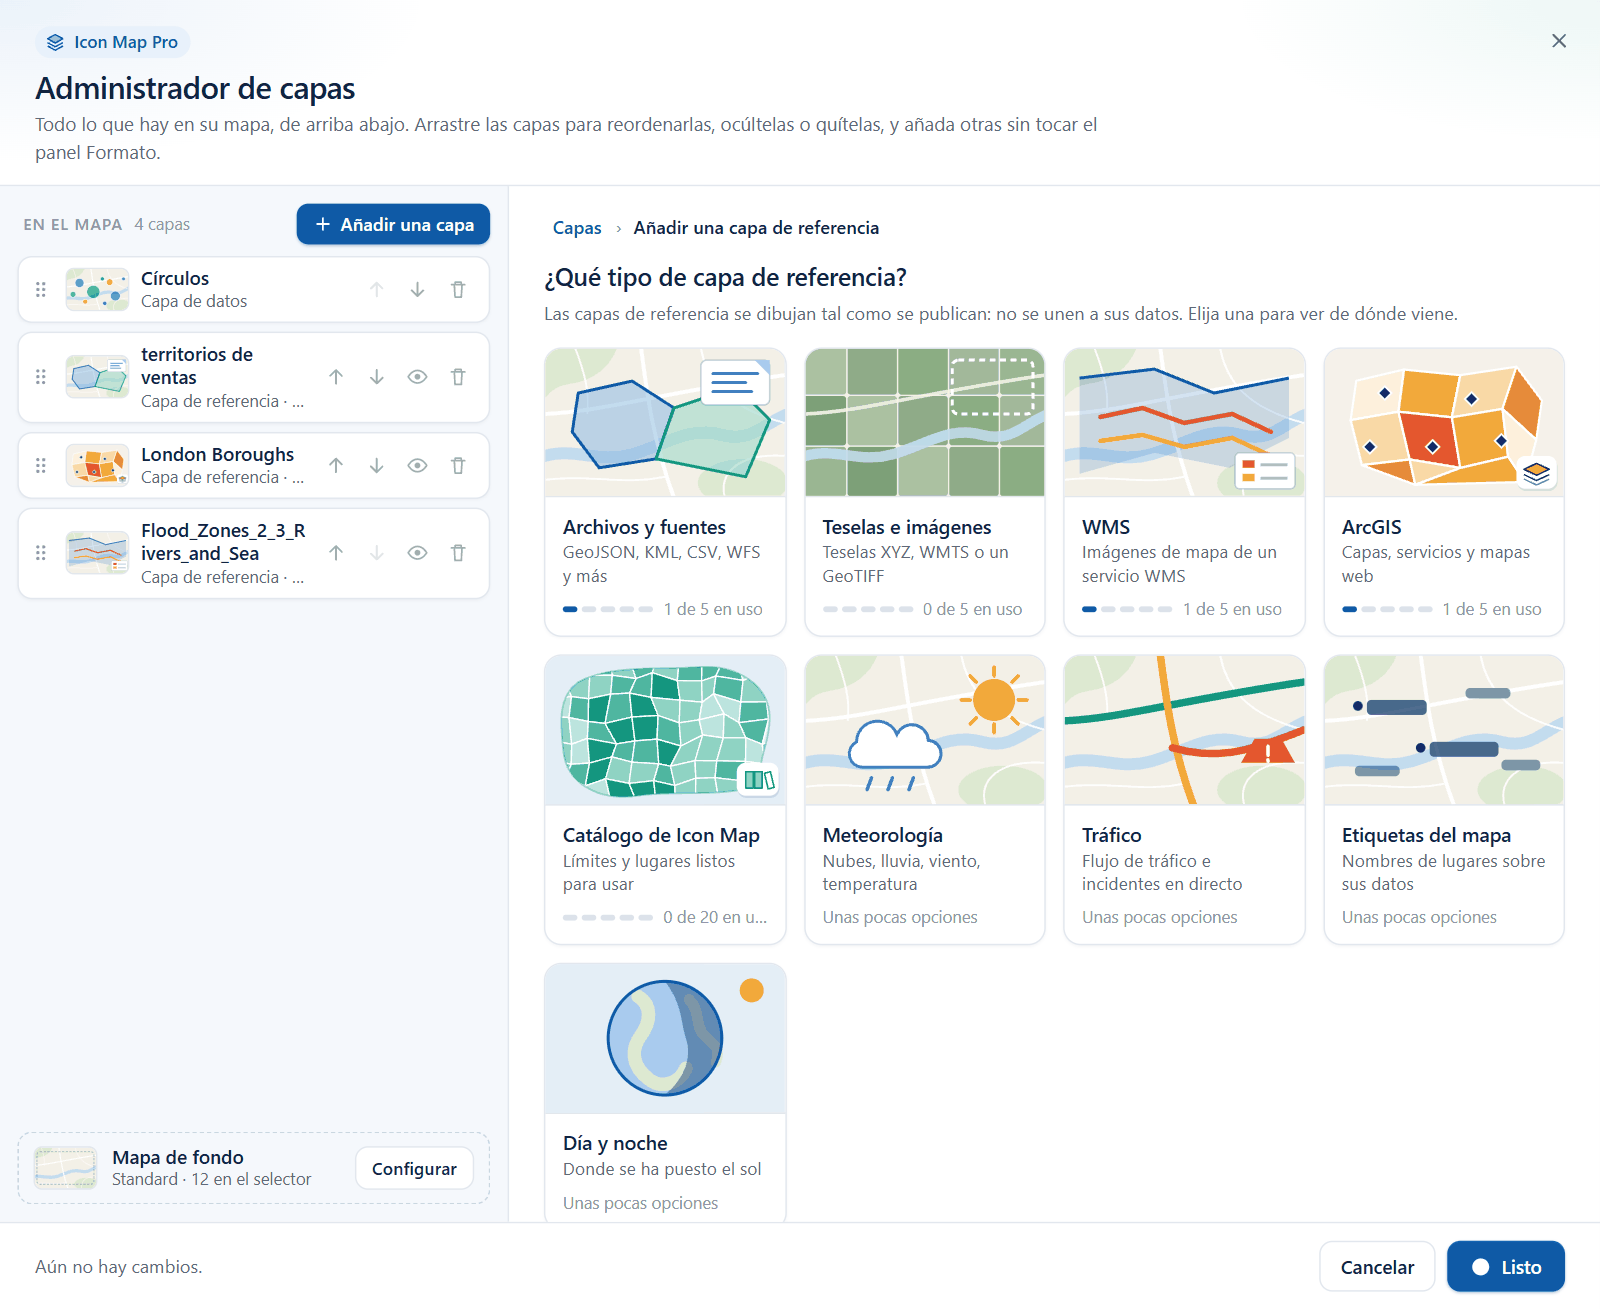Screen dimensions: 1600x1309
Task: Move Flood_Zones layer up with arrow
Action: tap(336, 553)
